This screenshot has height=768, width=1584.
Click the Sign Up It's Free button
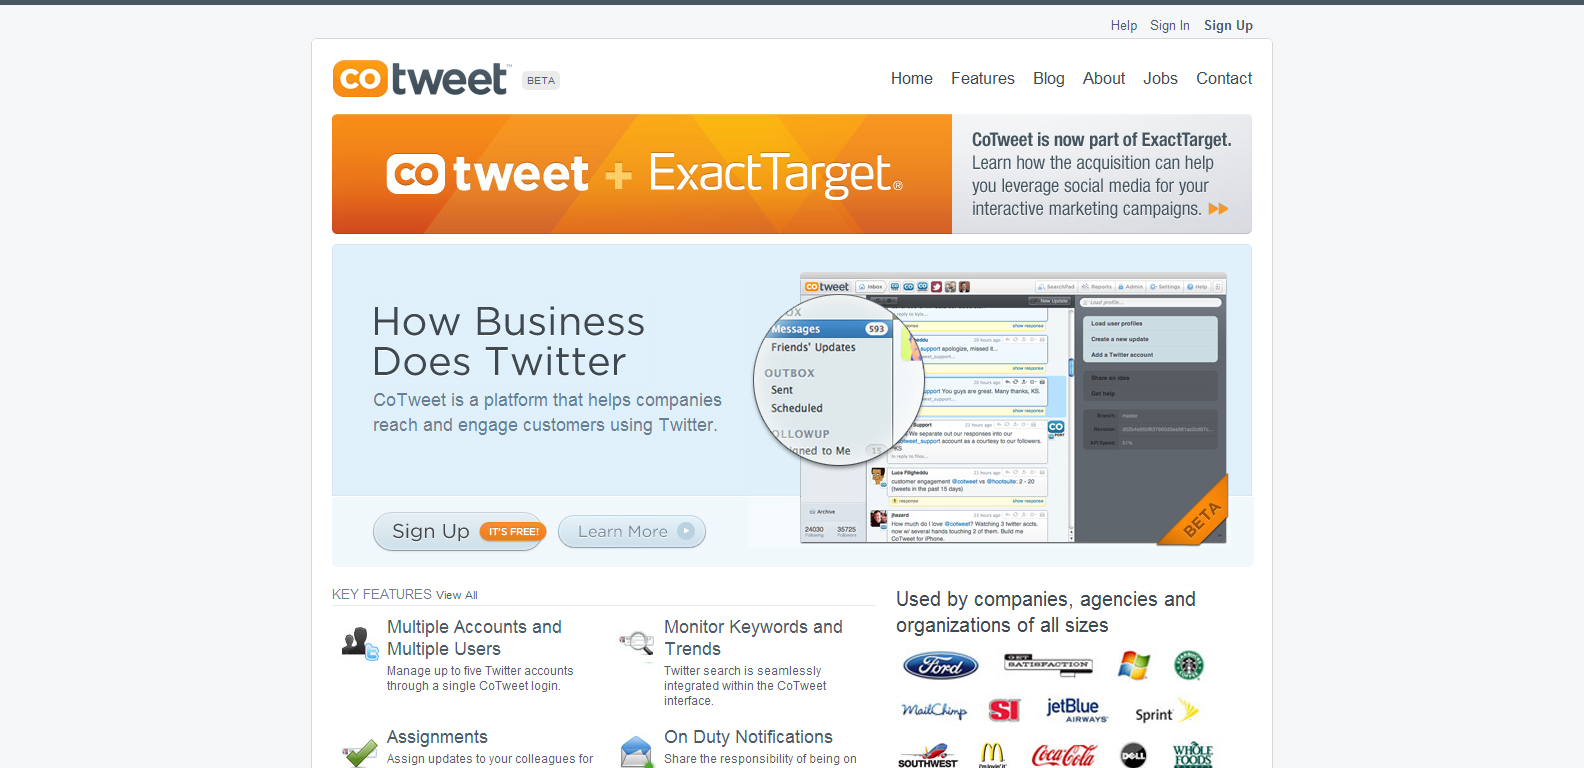click(x=460, y=531)
